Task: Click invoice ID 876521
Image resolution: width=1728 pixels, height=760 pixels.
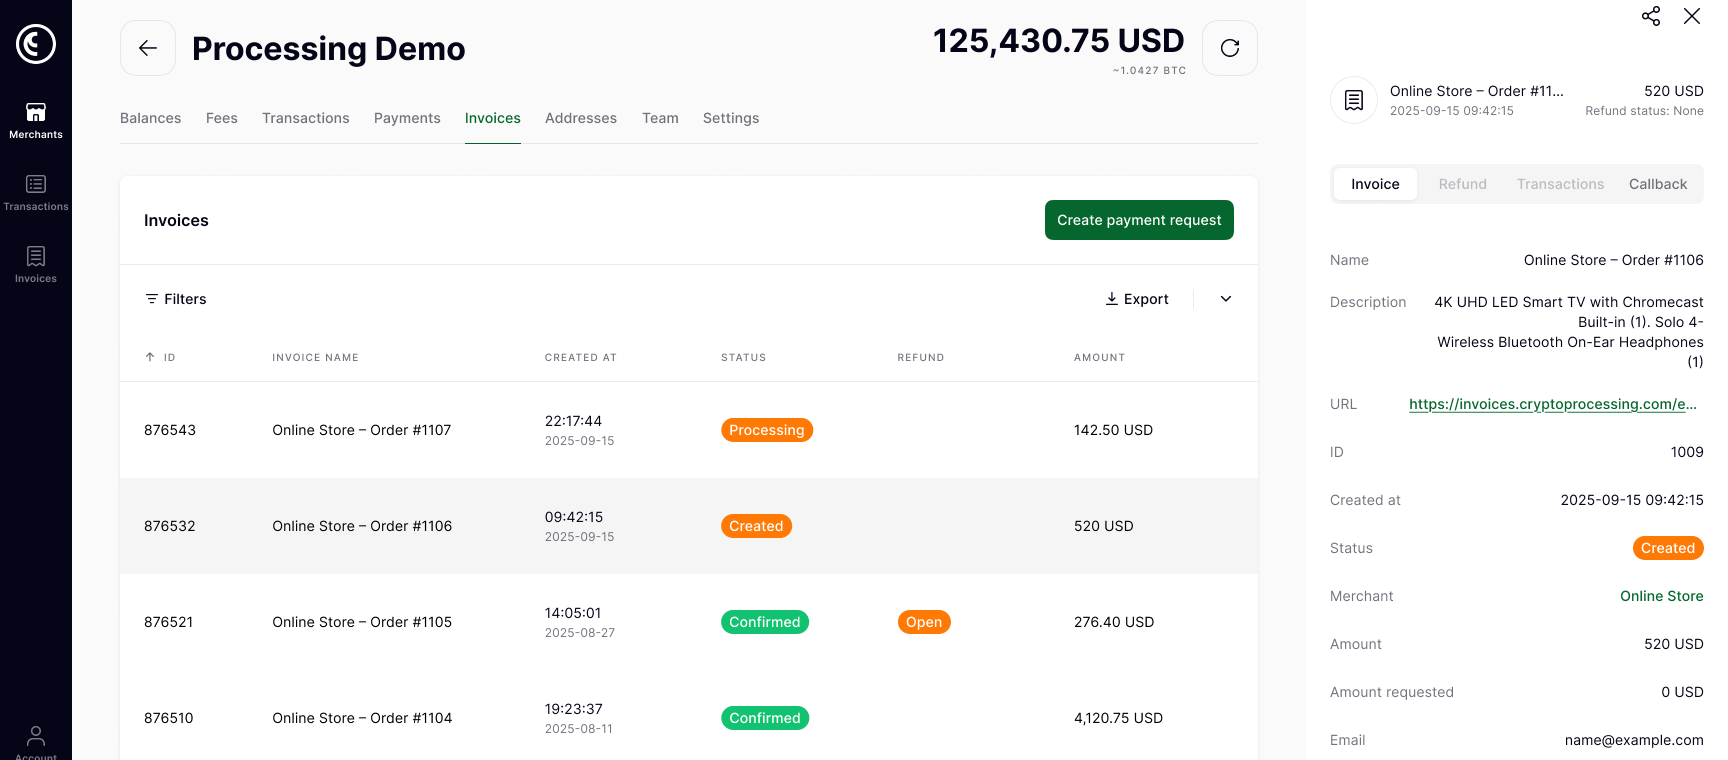Action: [169, 622]
